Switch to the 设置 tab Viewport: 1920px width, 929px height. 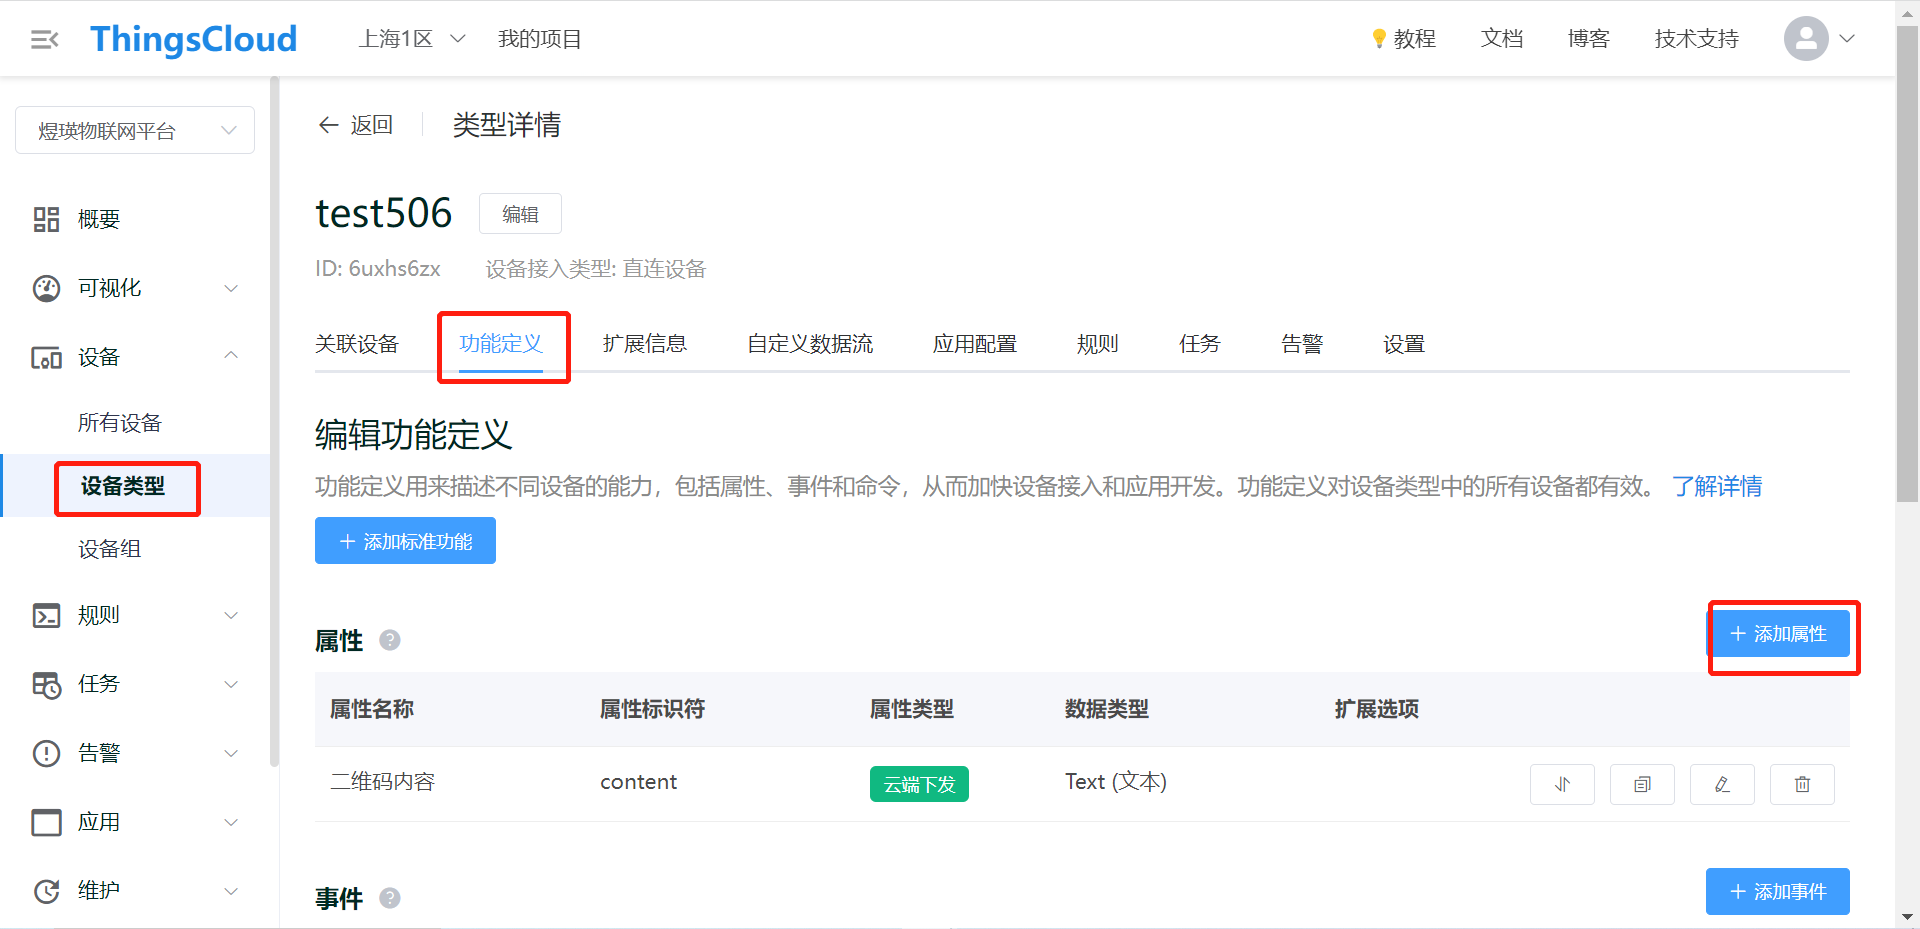pos(1404,344)
